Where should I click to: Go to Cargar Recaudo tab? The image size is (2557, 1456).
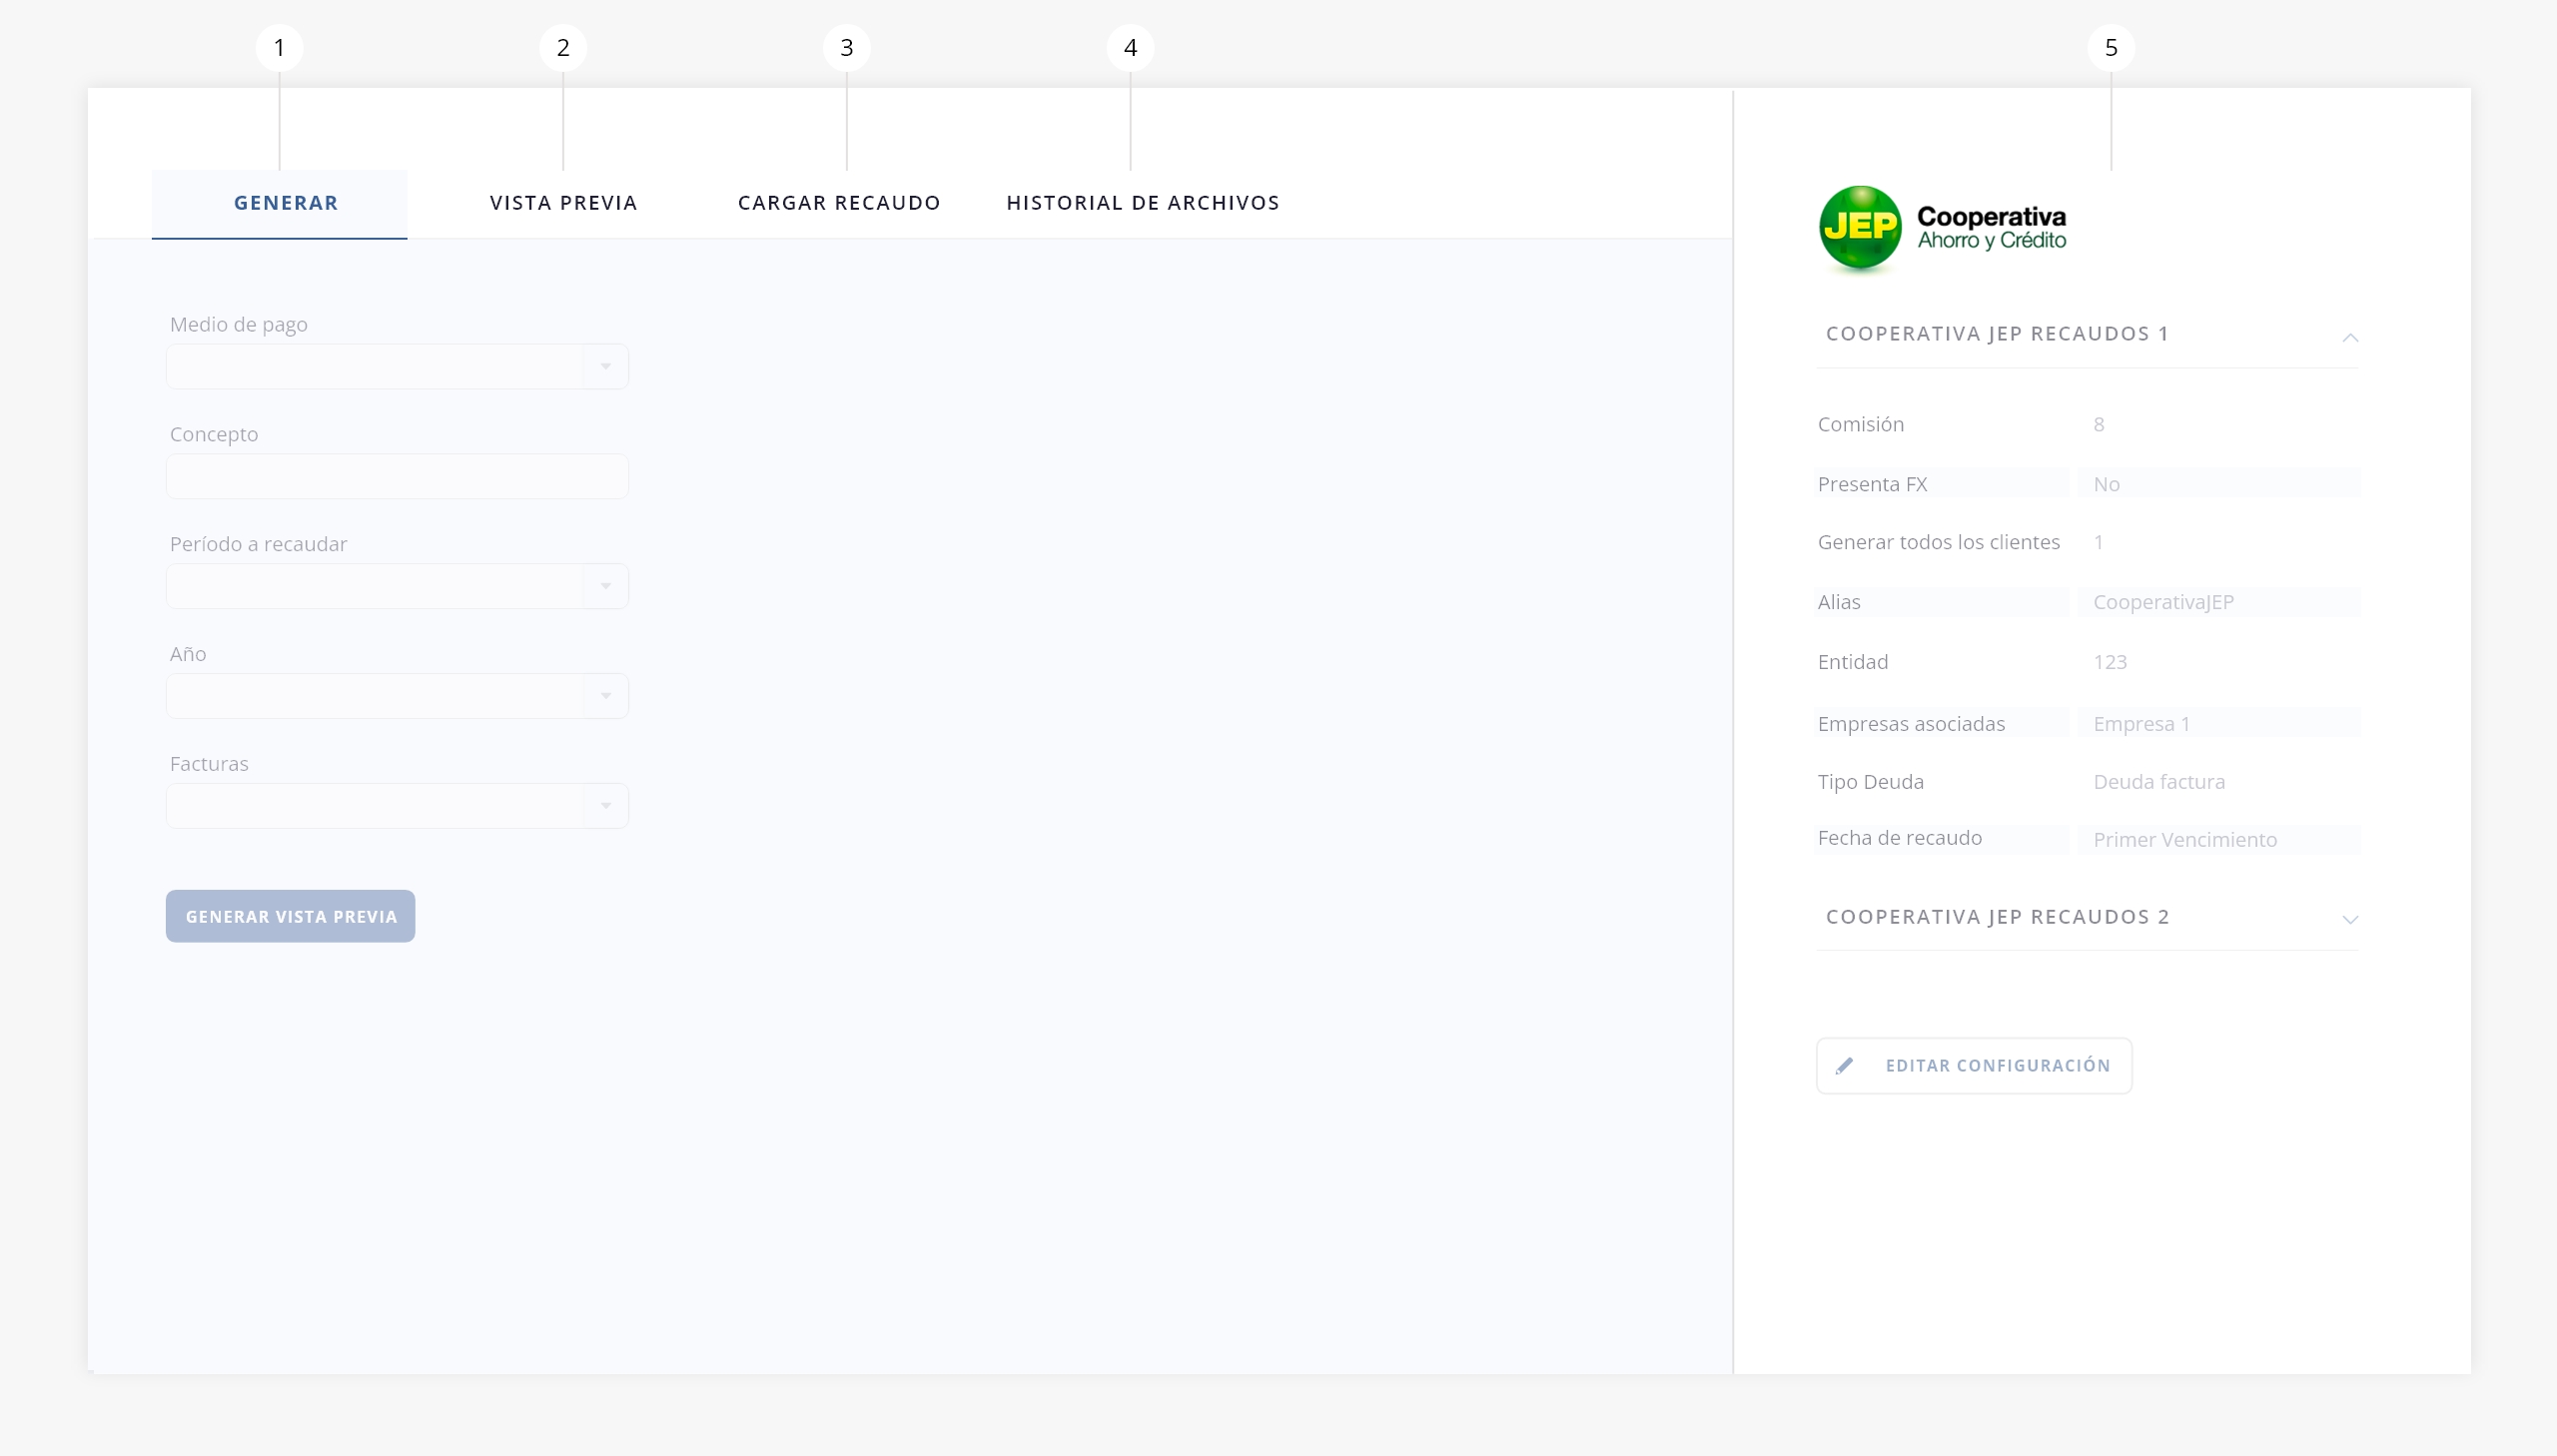point(839,203)
